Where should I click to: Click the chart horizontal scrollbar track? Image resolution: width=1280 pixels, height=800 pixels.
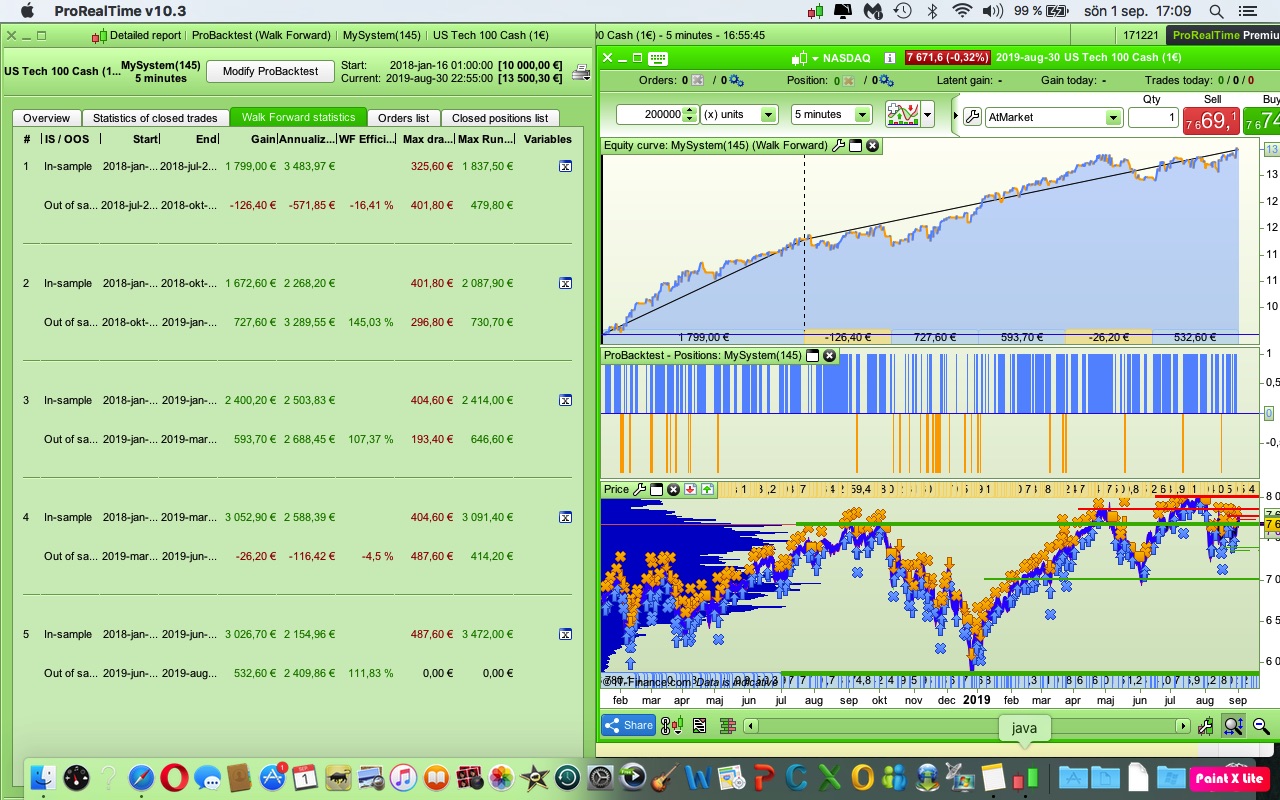[x=880, y=727]
